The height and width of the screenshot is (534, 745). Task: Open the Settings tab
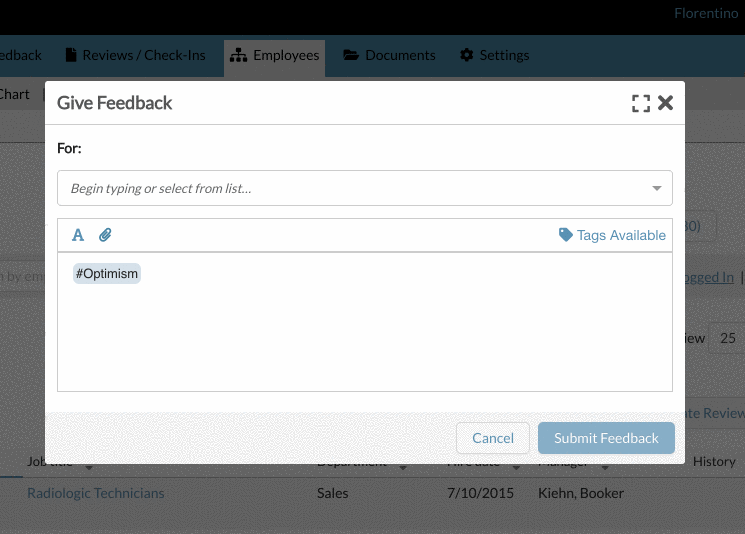click(x=495, y=56)
